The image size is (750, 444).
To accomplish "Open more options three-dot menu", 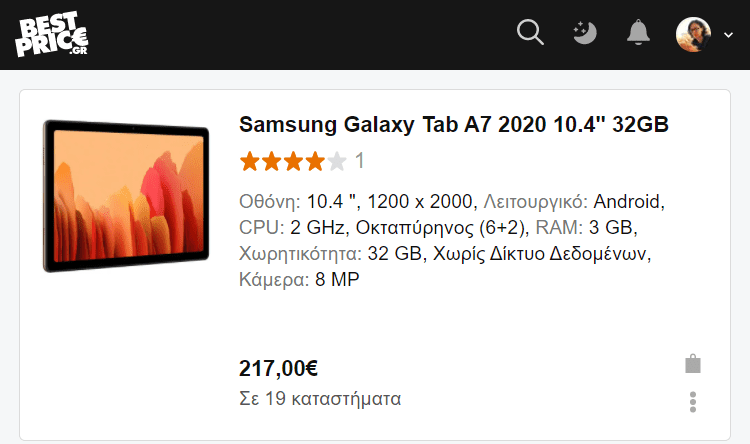I will click(x=693, y=402).
